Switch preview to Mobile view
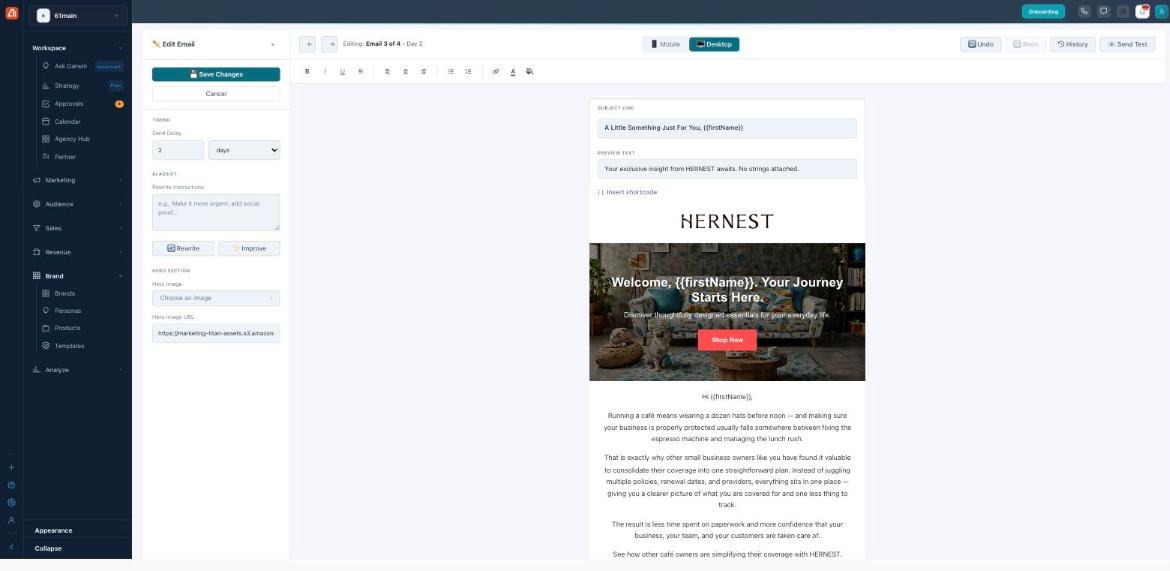 [666, 44]
